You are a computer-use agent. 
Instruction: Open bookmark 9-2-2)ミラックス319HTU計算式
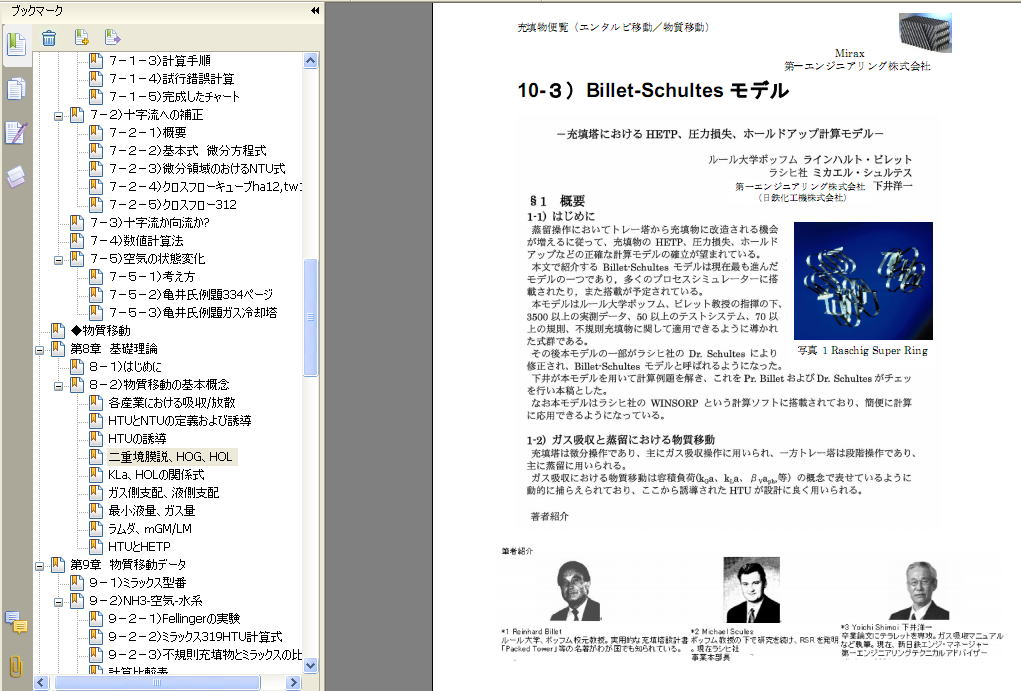coord(195,637)
